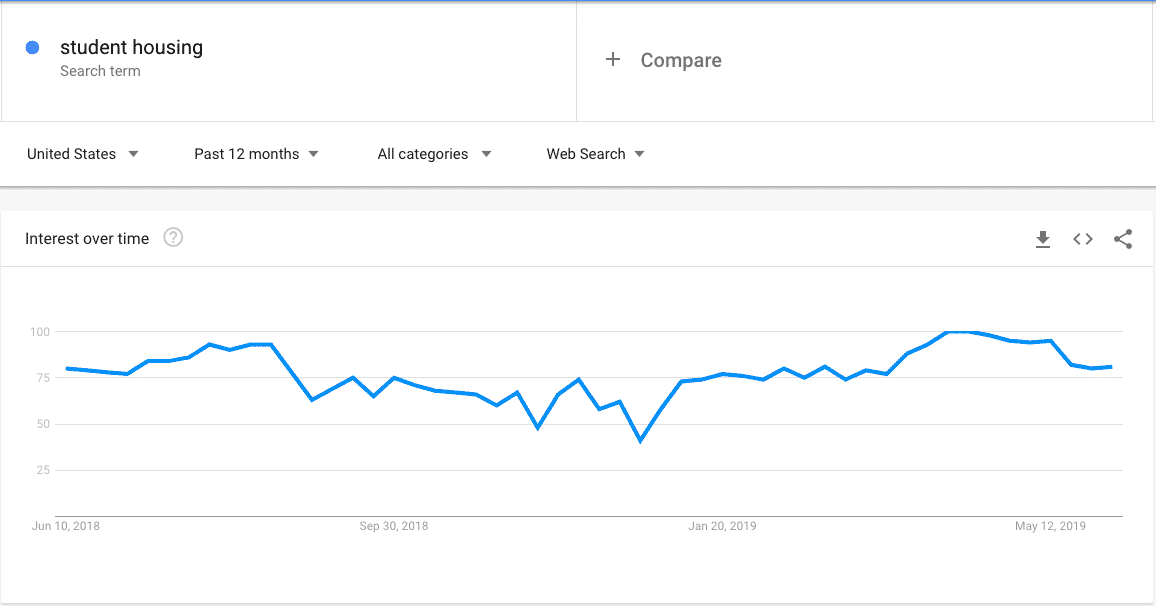Viewport: 1156px width, 606px height.
Task: Click the plus icon beside Compare
Action: coord(613,59)
